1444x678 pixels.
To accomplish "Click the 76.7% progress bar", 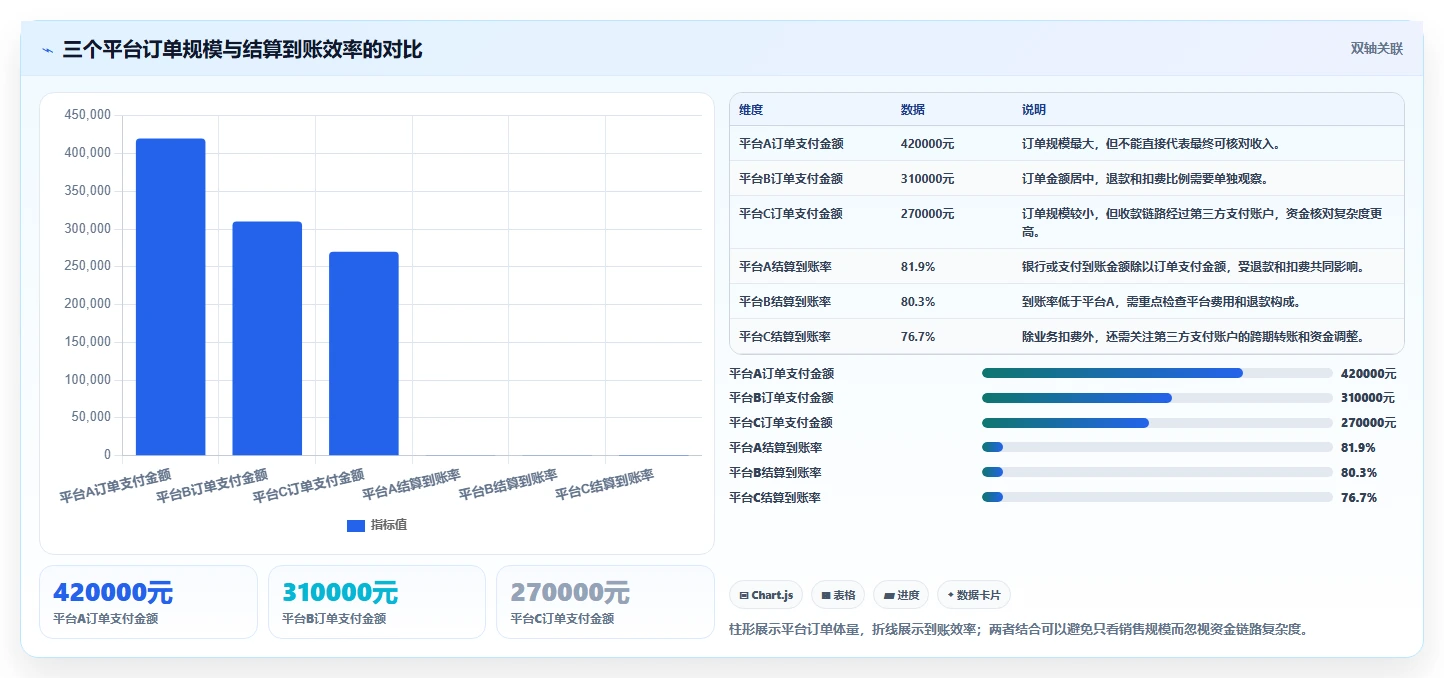I will click(x=1157, y=497).
